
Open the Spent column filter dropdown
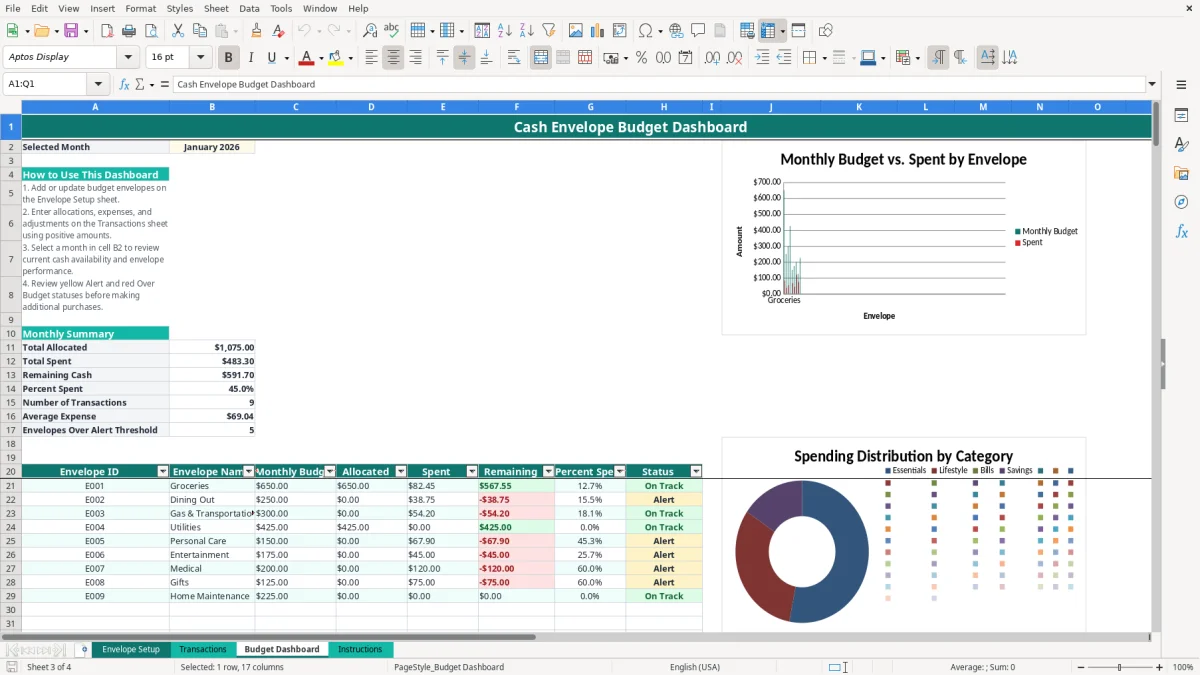coord(472,471)
